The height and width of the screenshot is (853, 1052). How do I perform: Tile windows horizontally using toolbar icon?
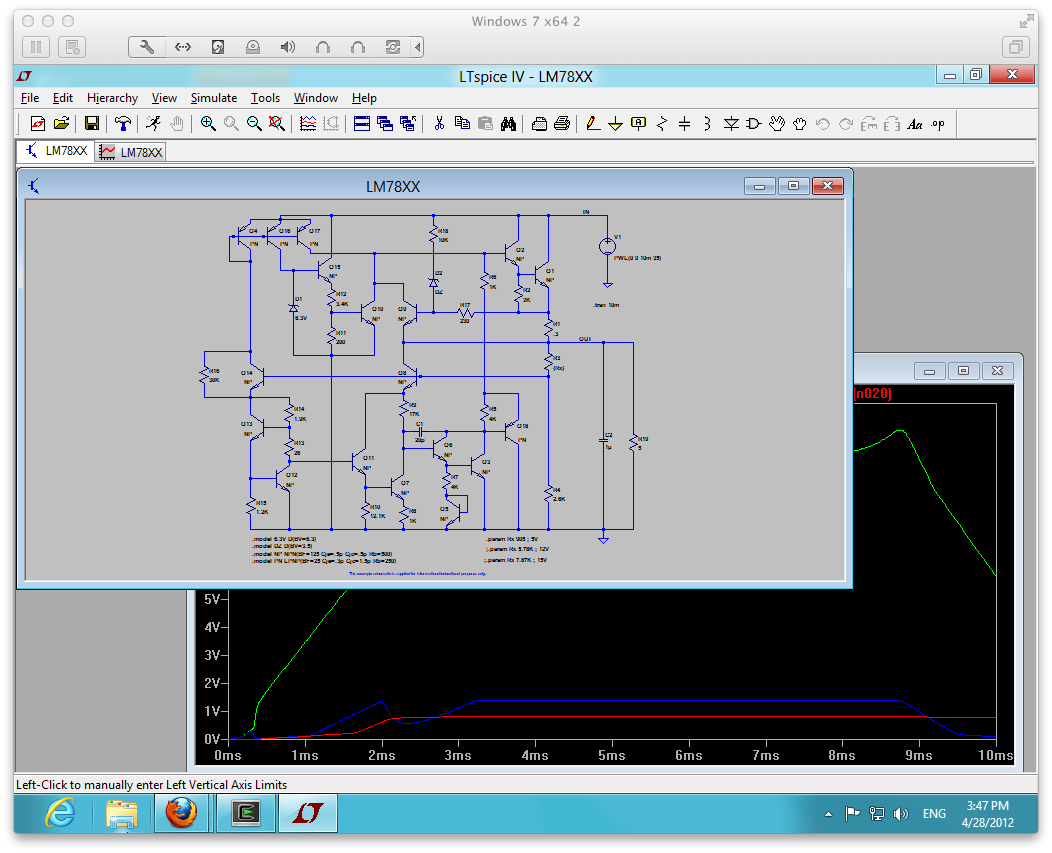pos(362,123)
